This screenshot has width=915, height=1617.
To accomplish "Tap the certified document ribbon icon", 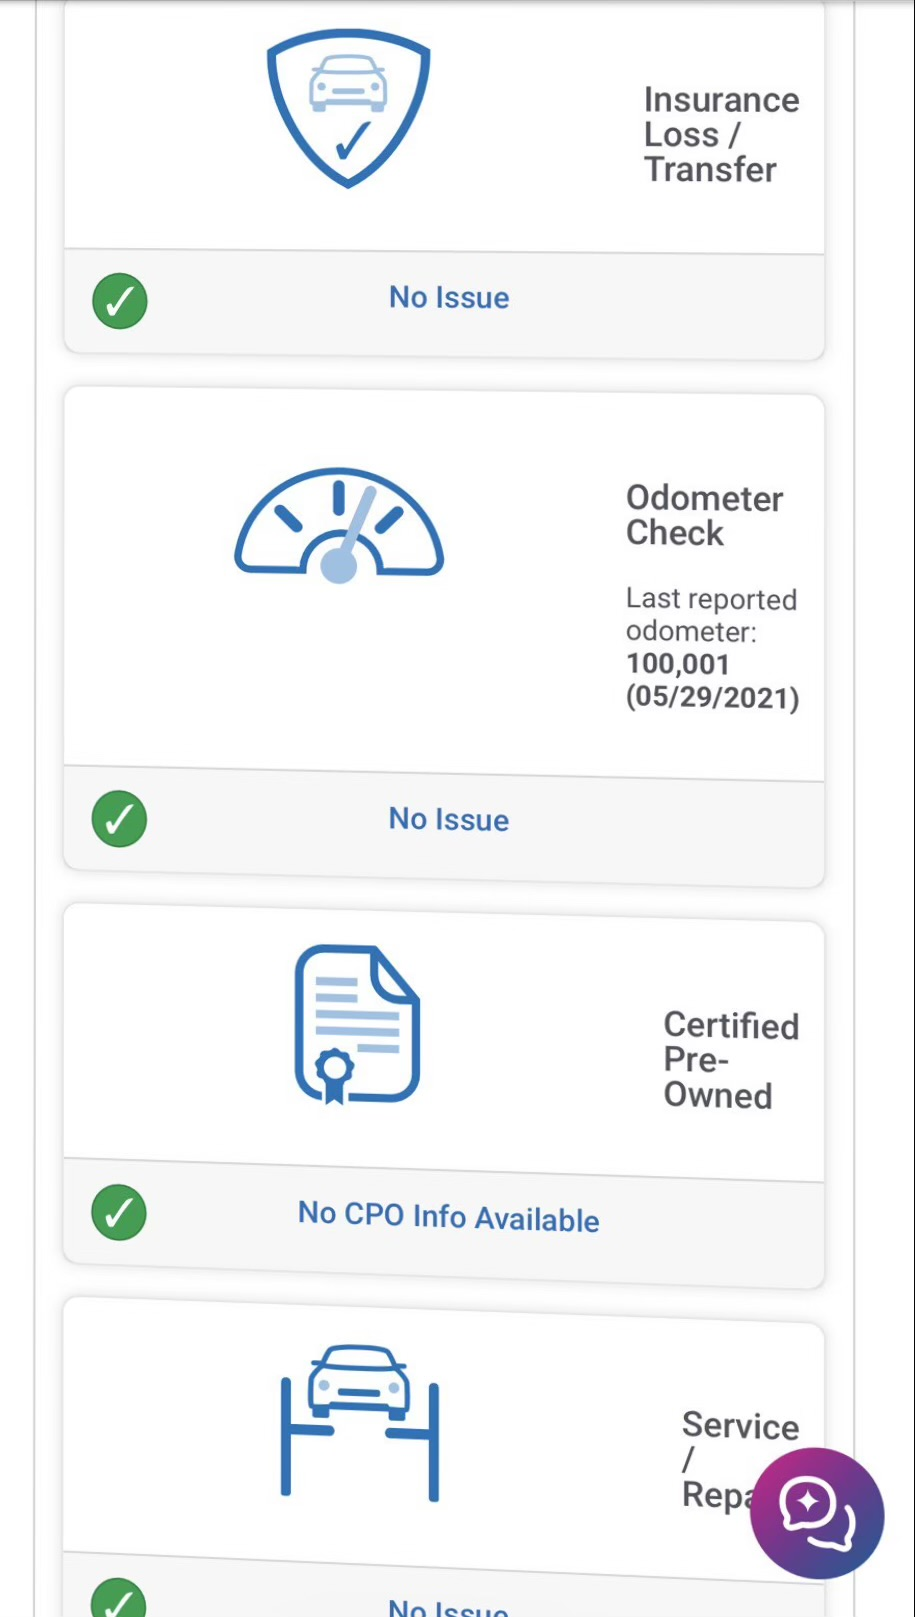I will 357,1024.
